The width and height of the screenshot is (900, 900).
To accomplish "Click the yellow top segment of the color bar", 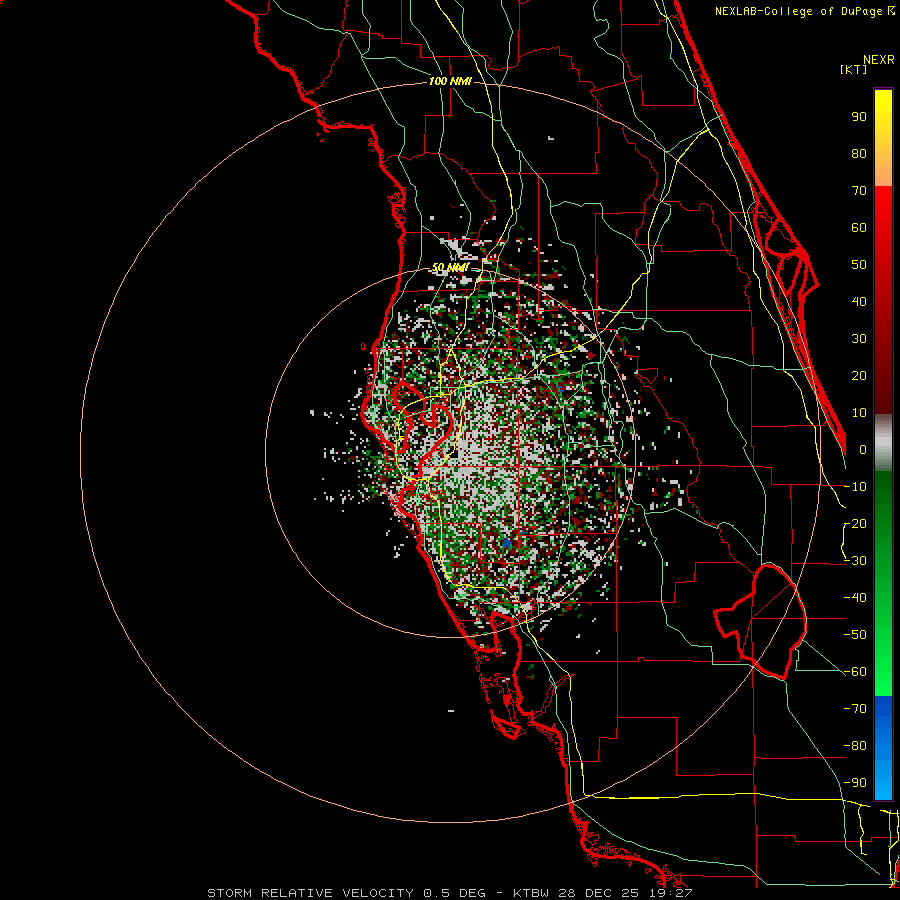I will tap(883, 115).
